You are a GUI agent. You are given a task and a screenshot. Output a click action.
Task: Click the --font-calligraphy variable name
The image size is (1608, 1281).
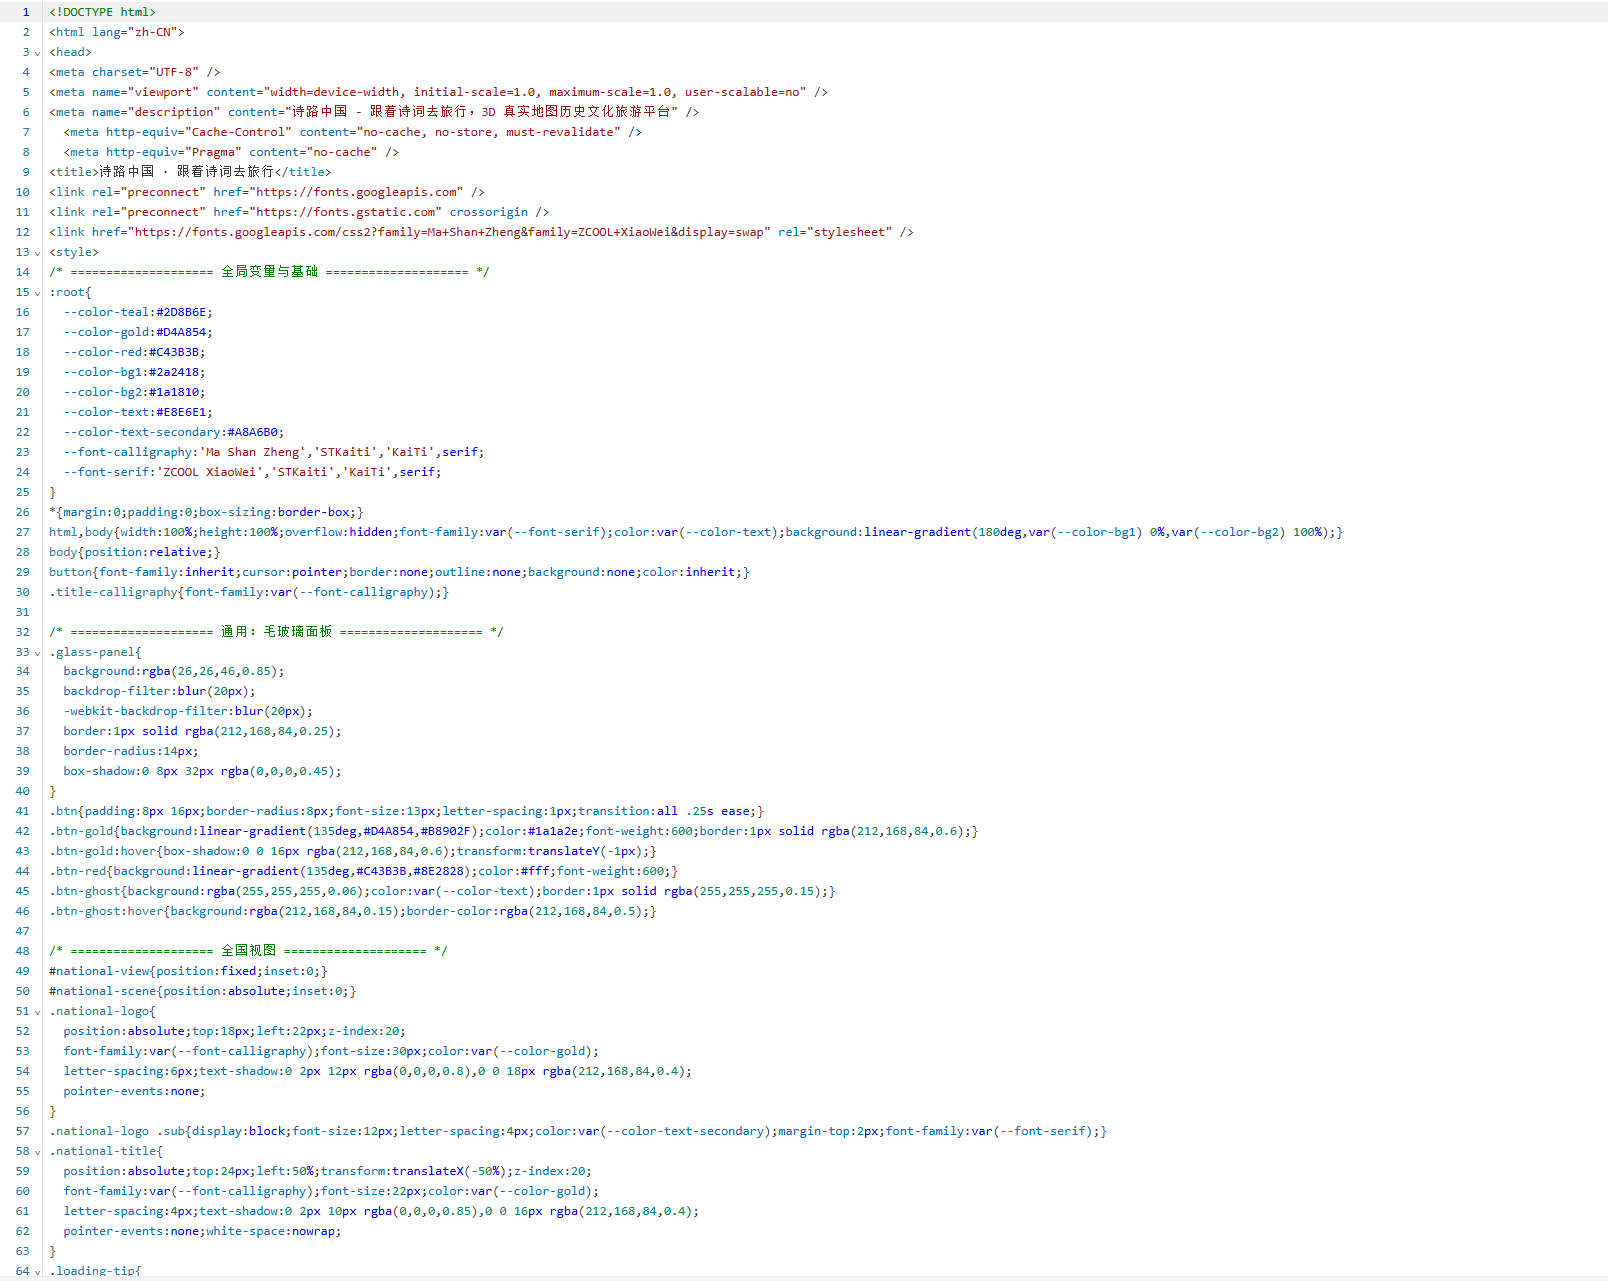(128, 452)
